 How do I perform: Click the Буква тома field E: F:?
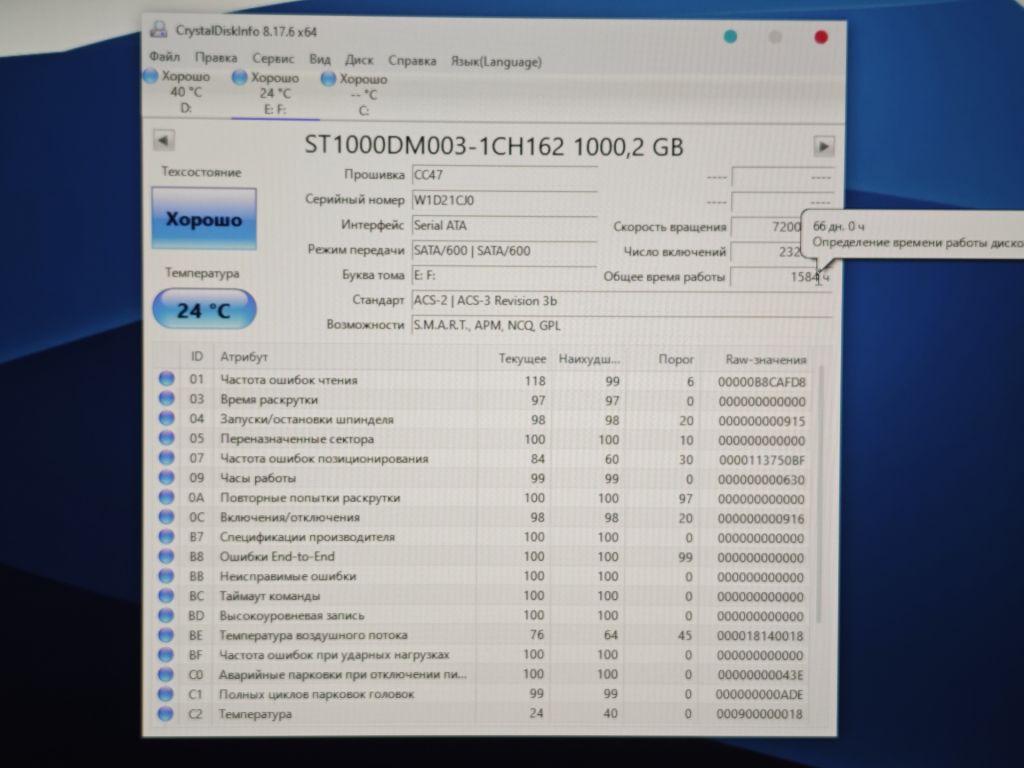point(504,276)
